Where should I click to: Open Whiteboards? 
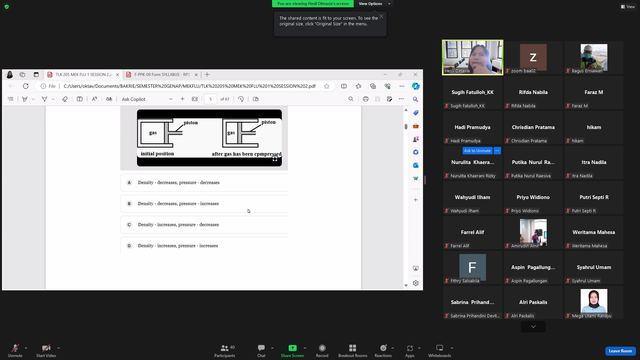[440, 350]
